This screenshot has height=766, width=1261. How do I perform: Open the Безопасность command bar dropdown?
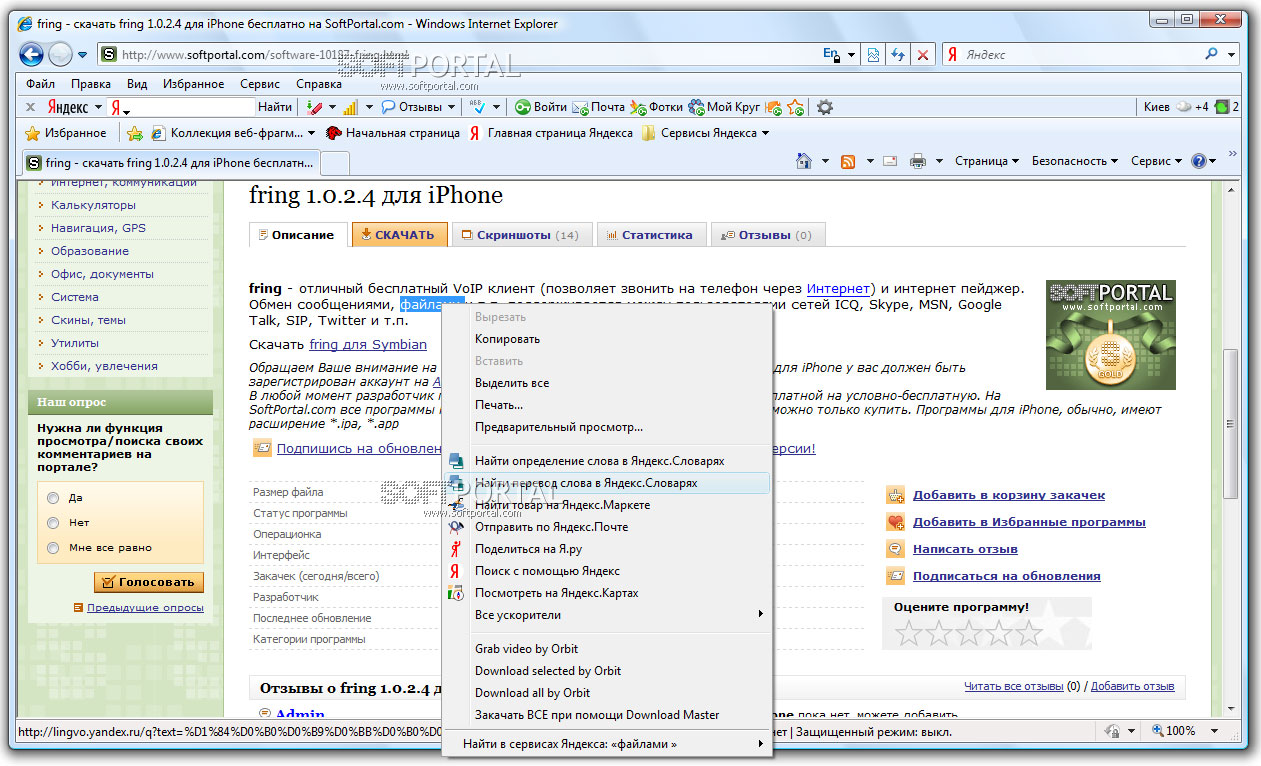pyautogui.click(x=1075, y=161)
